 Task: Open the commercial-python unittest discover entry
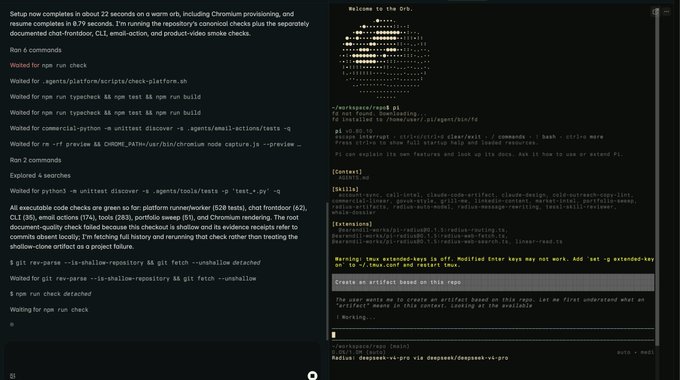(x=150, y=128)
